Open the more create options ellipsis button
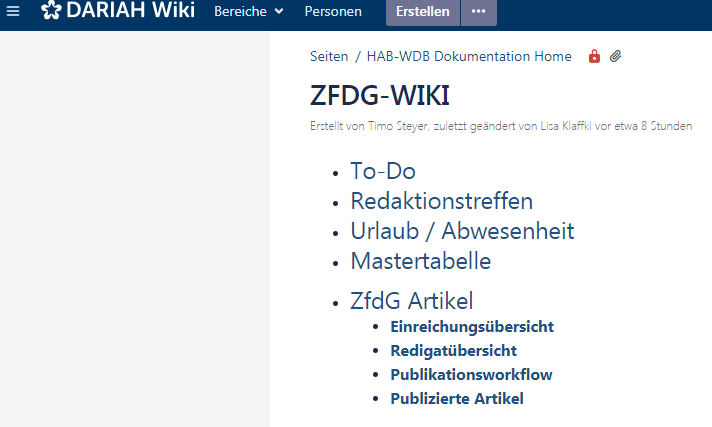712x427 pixels. (479, 12)
